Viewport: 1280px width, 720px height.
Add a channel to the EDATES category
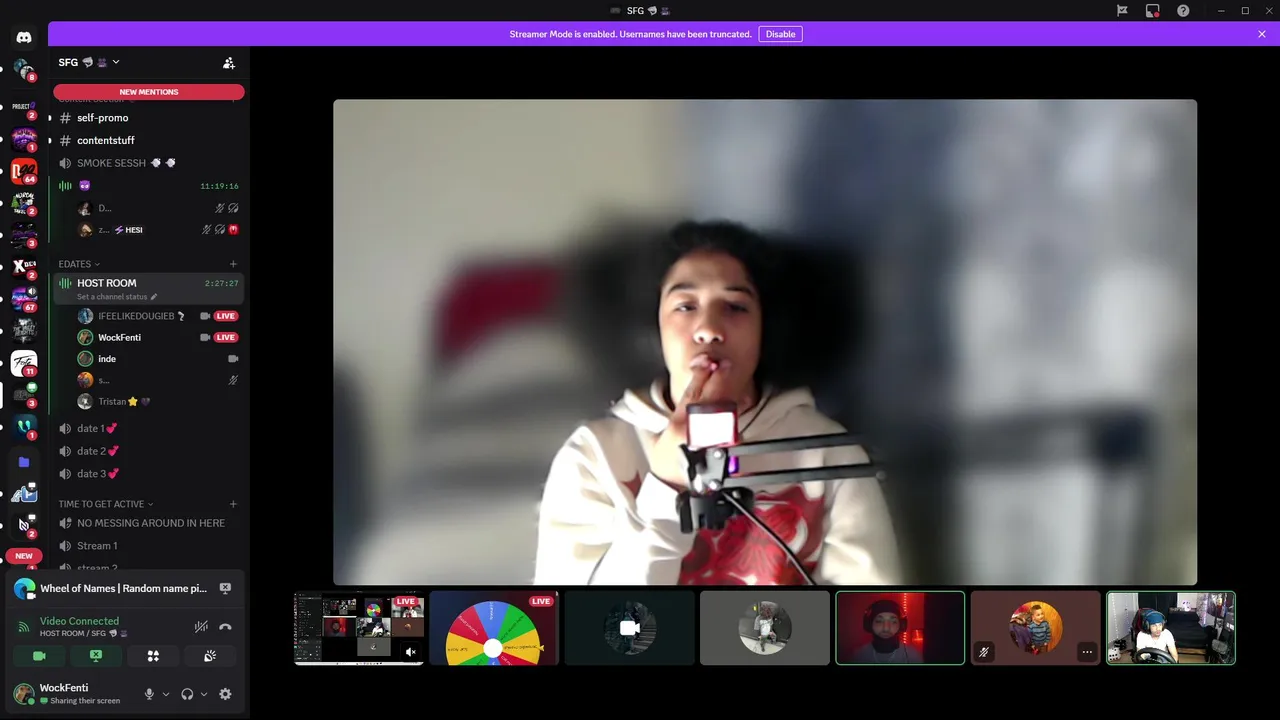tap(233, 264)
